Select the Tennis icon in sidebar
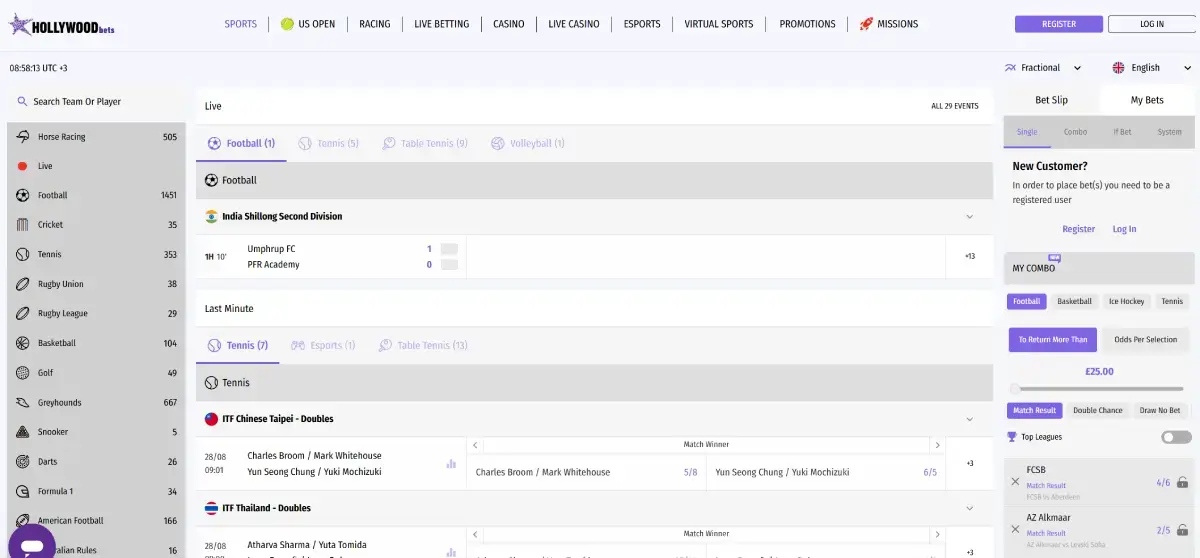1200x558 pixels. click(22, 254)
